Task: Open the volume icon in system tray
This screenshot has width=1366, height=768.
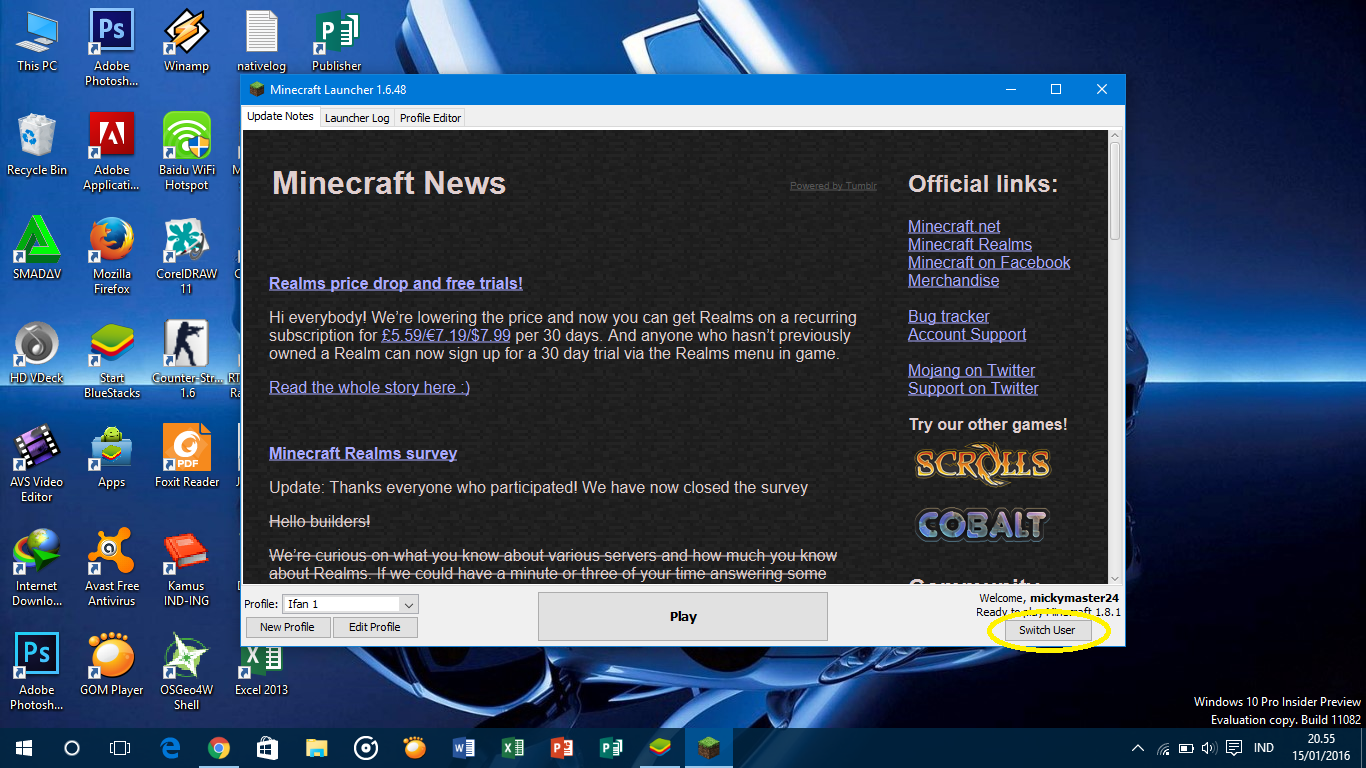Action: pos(1209,748)
